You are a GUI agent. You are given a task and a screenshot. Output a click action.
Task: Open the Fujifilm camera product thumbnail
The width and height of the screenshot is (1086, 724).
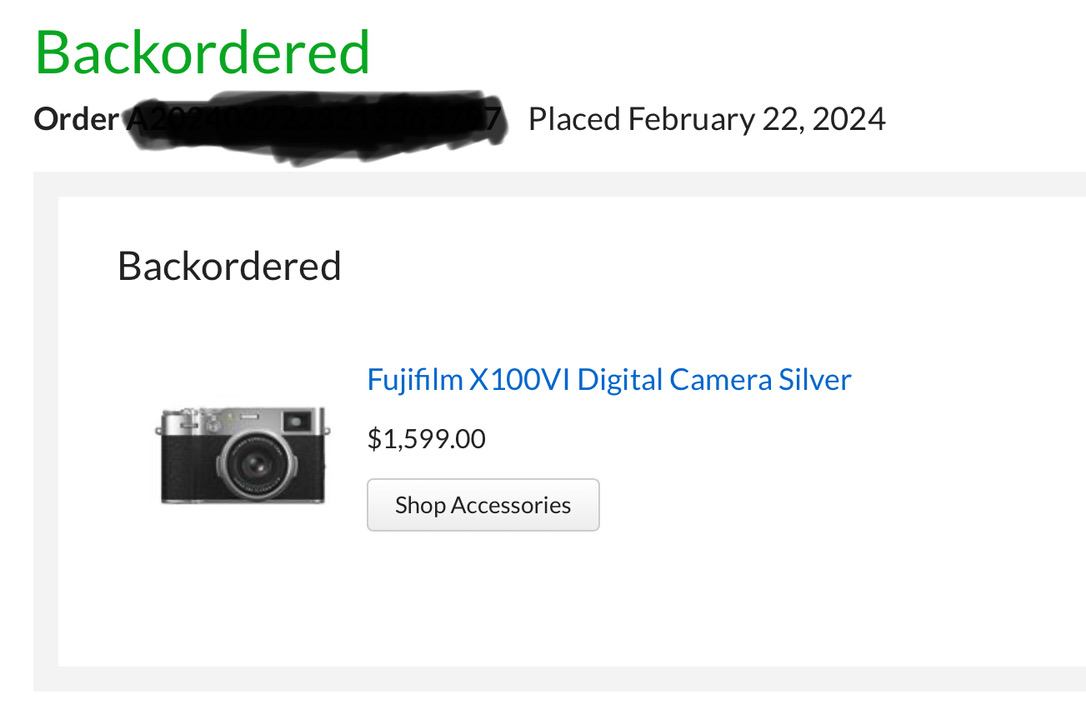coord(242,454)
